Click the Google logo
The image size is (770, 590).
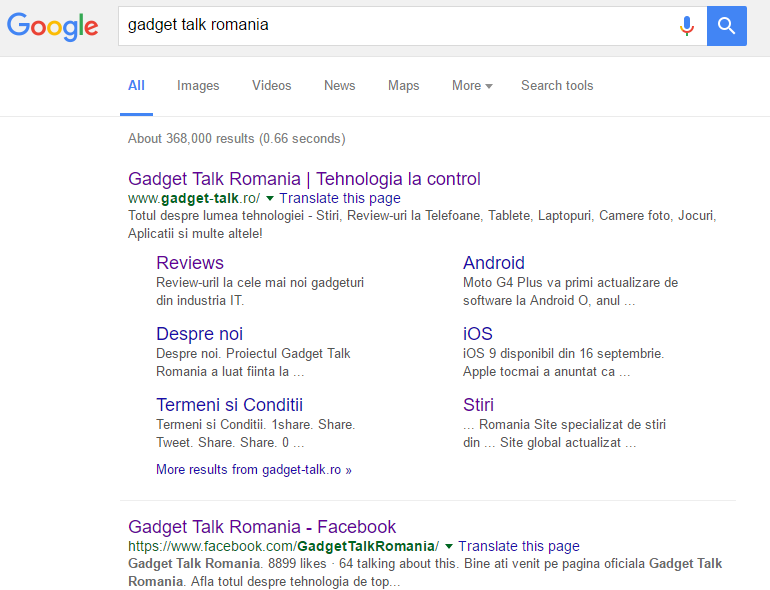click(53, 26)
